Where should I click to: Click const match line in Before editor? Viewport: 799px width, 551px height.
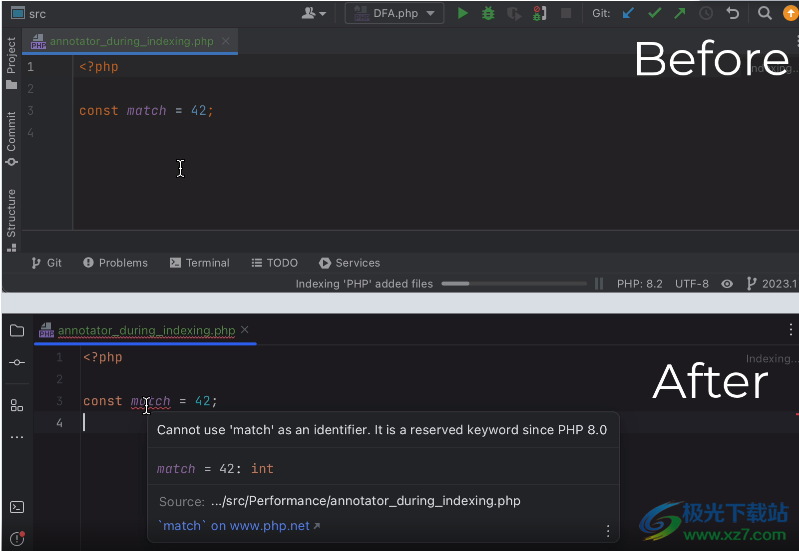click(x=146, y=111)
